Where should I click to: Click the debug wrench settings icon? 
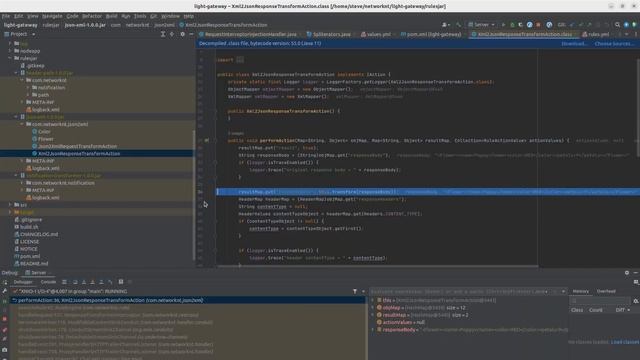[x=4, y=291]
